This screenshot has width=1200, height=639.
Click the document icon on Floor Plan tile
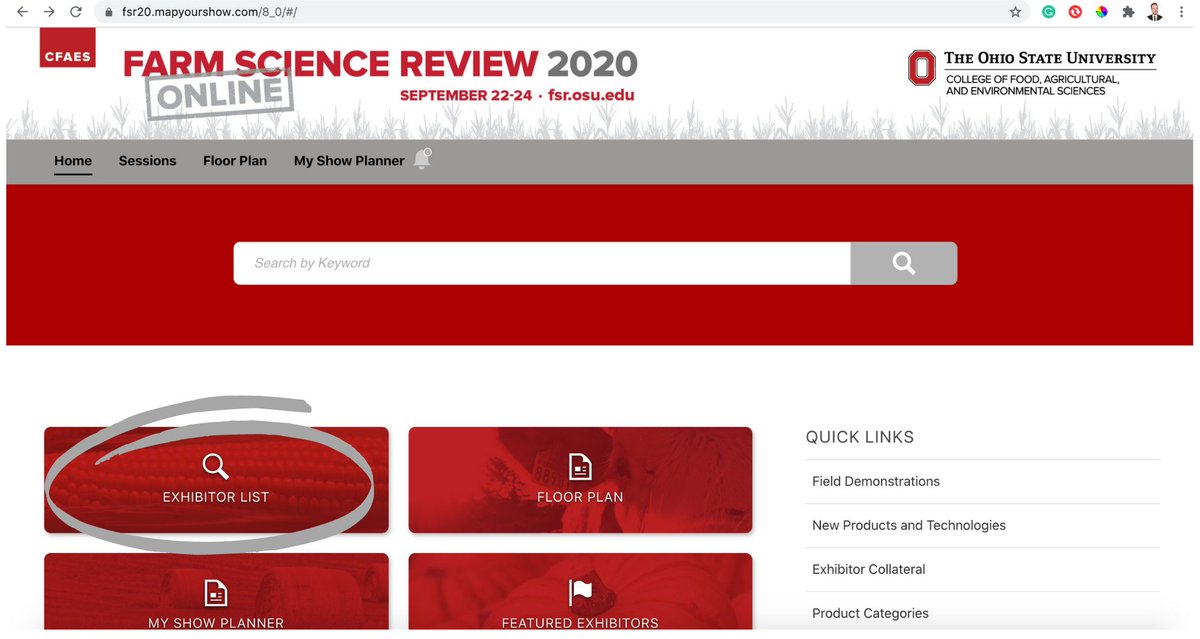[x=580, y=466]
